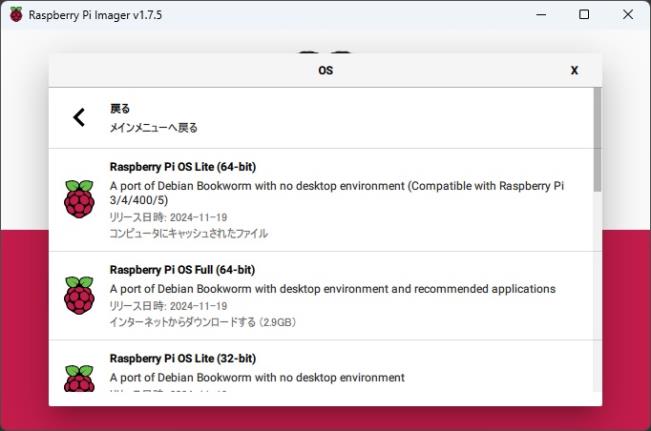Click the raspberry icon for OS Full 64-bit
Image resolution: width=651 pixels, height=431 pixels.
click(79, 295)
